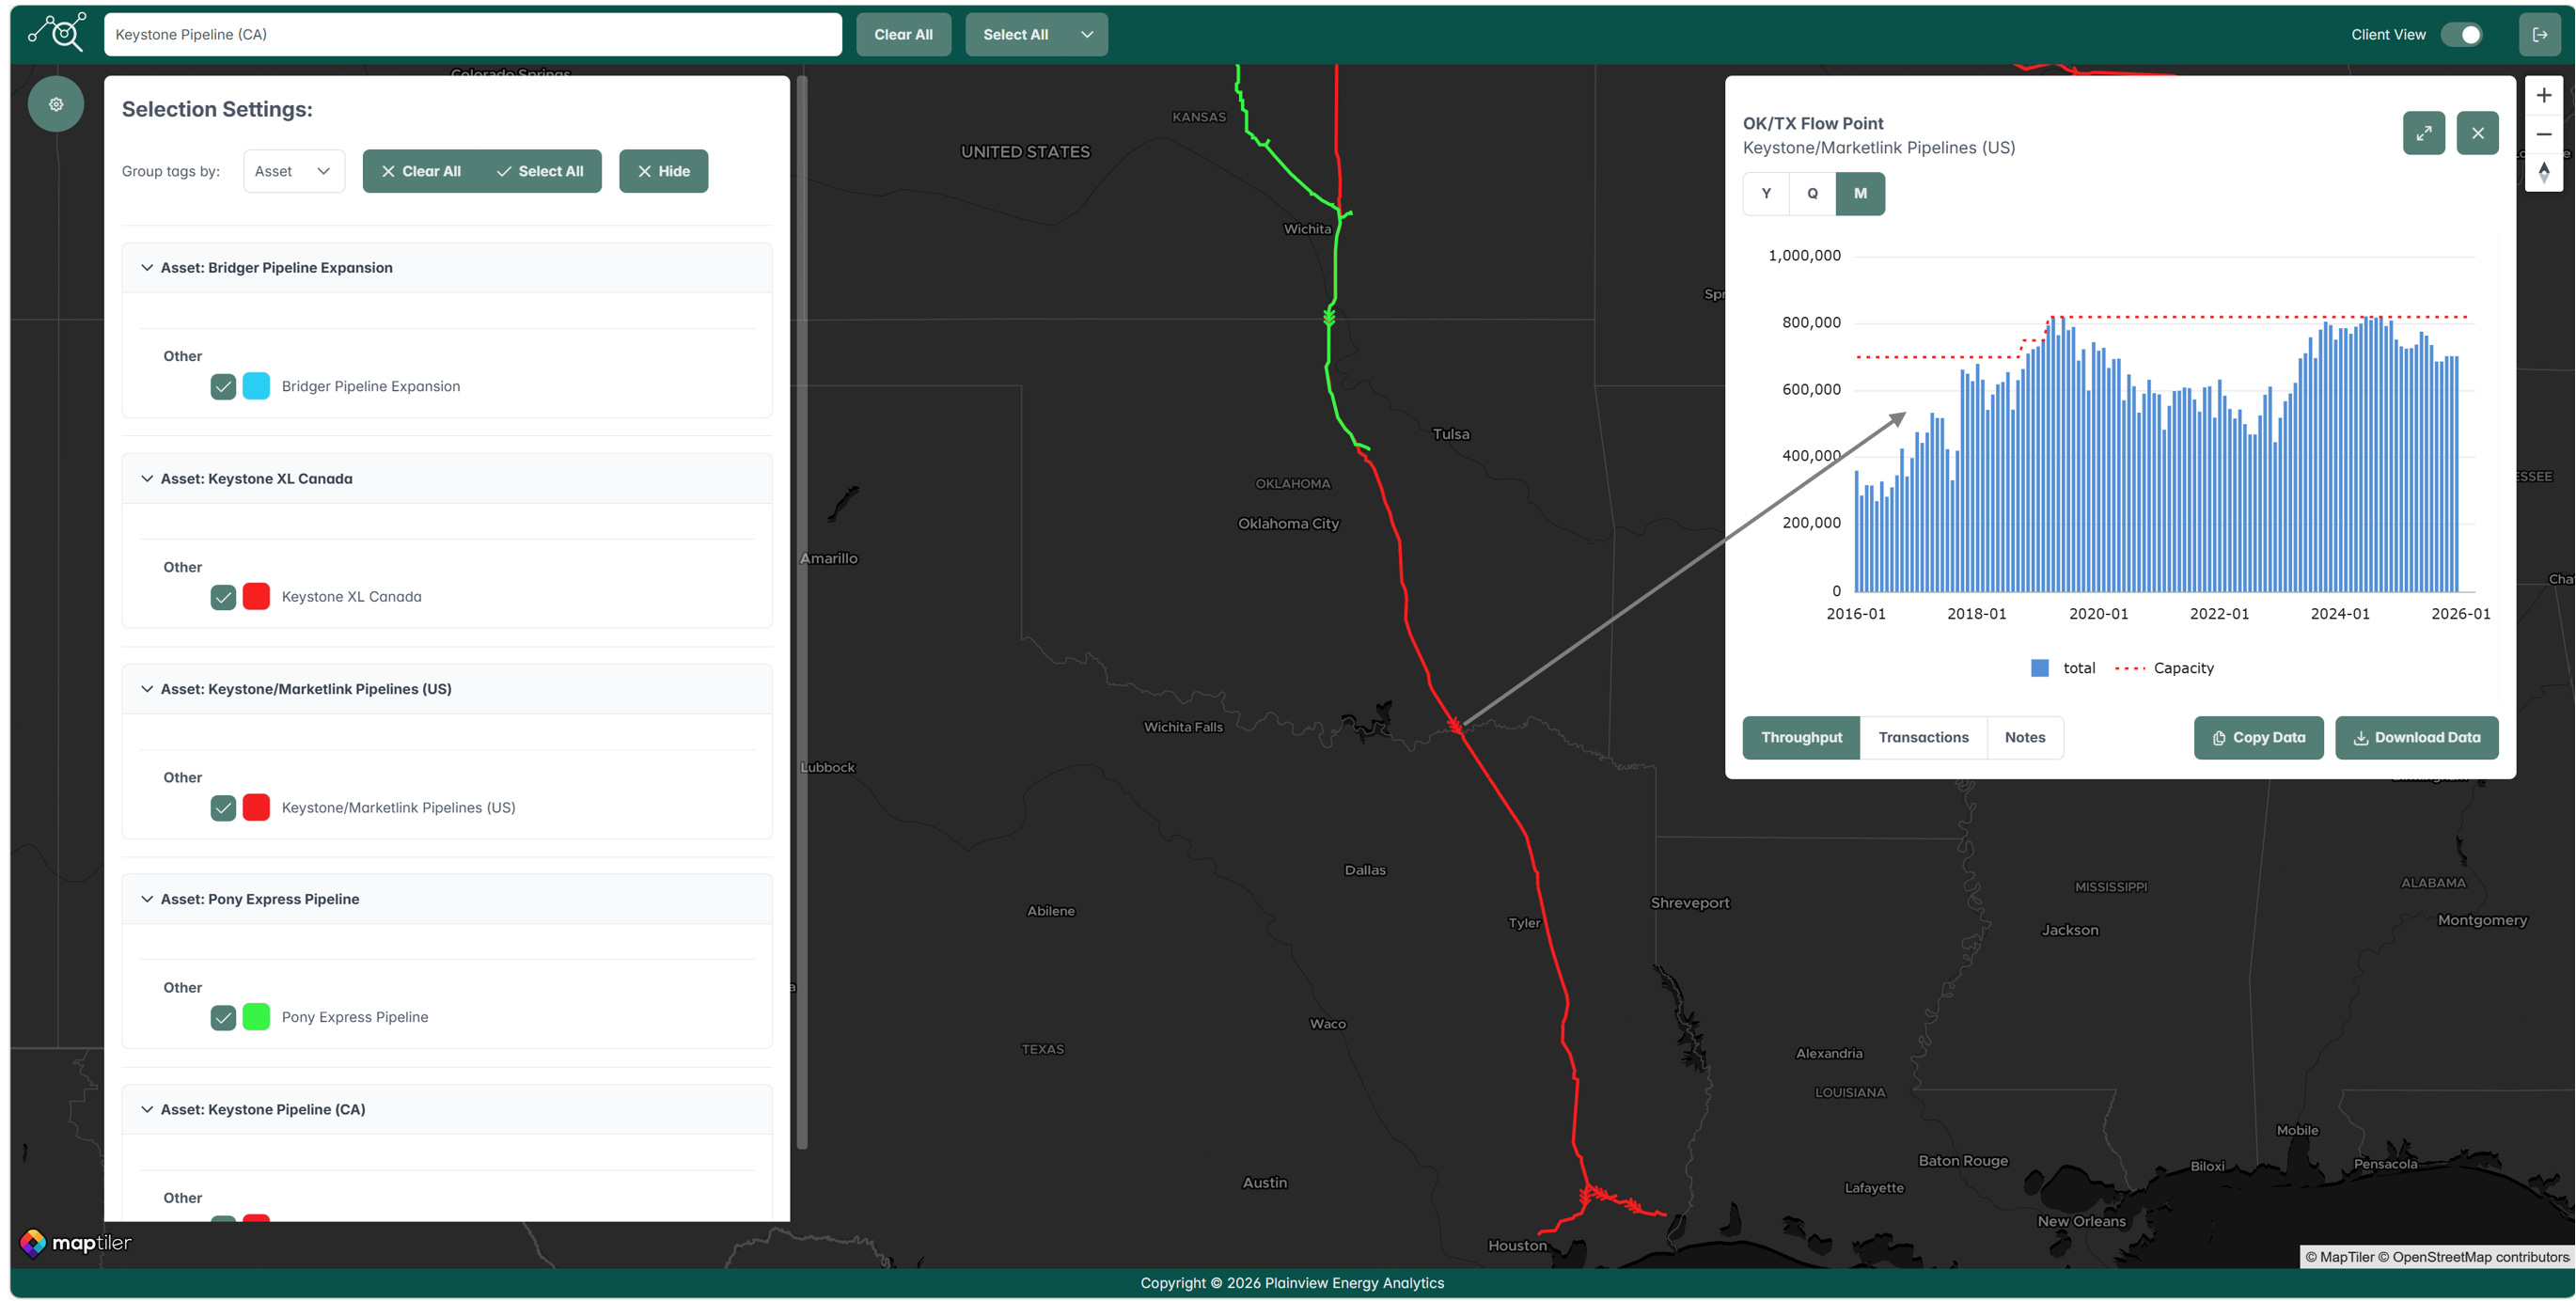The height and width of the screenshot is (1301, 2576).
Task: Zoom in on the map
Action: (x=2543, y=96)
